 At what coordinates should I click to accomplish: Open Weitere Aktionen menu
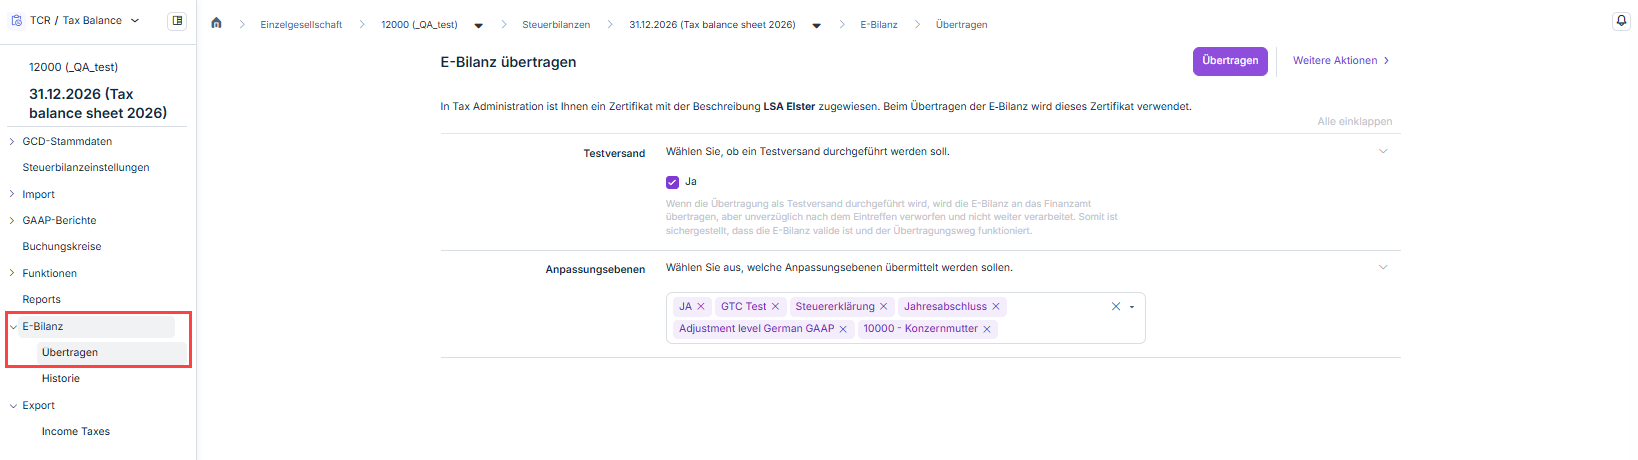1341,61
